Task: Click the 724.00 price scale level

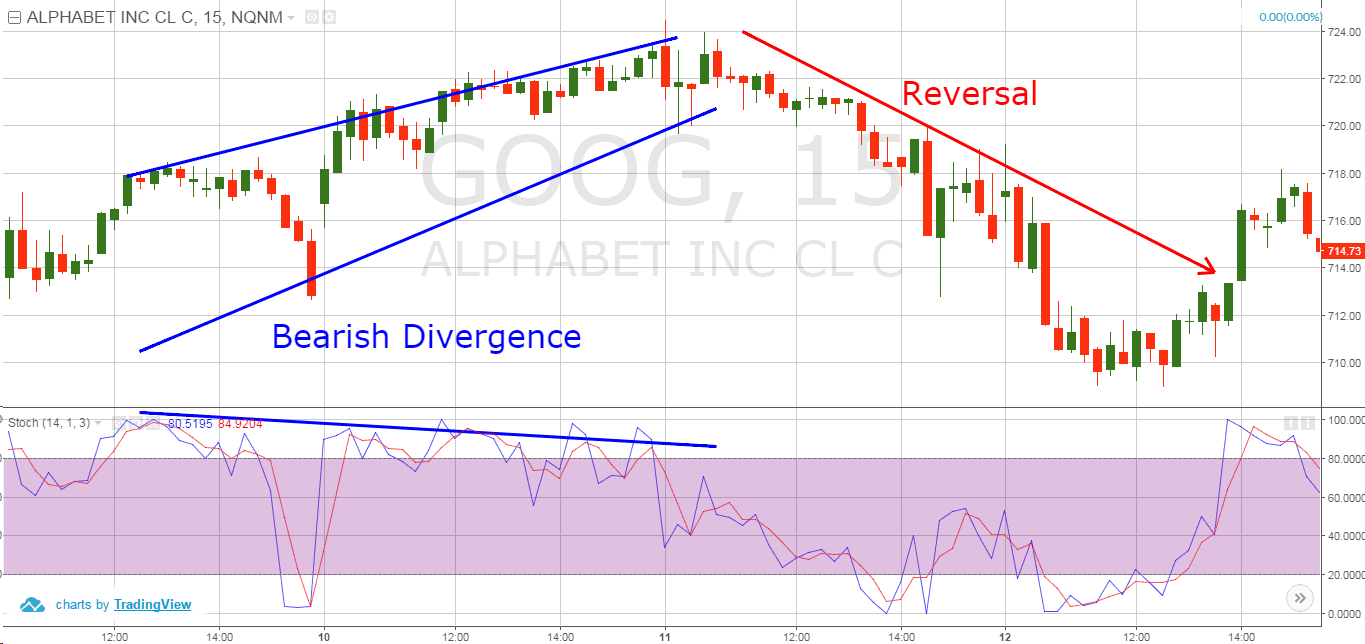Action: click(x=1345, y=31)
